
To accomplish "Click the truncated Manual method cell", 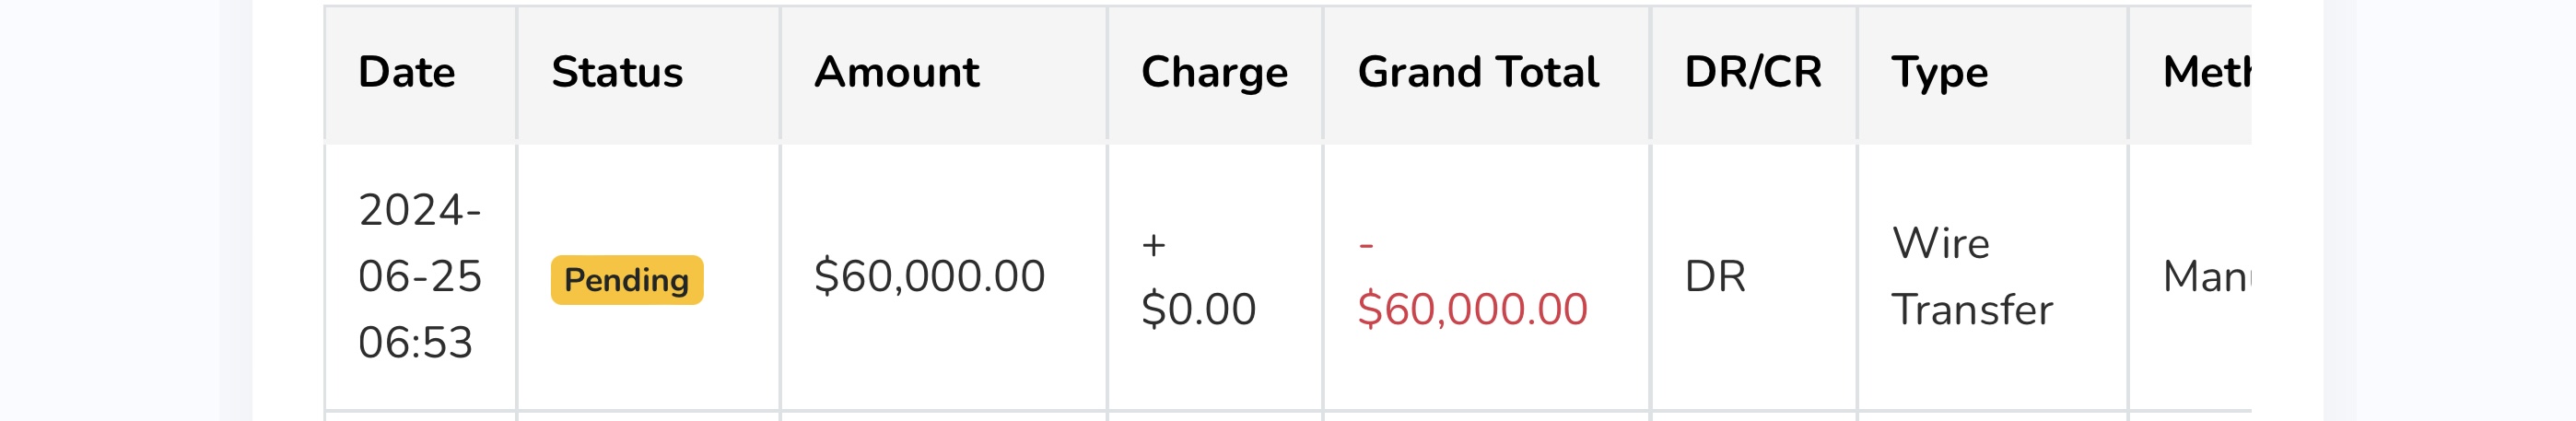I will coord(2205,276).
